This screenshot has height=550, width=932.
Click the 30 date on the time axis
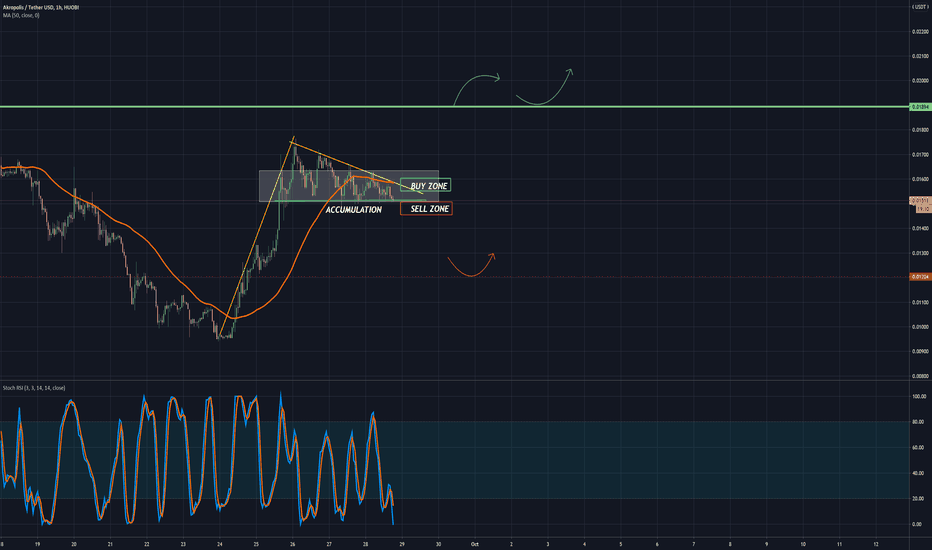coord(439,544)
